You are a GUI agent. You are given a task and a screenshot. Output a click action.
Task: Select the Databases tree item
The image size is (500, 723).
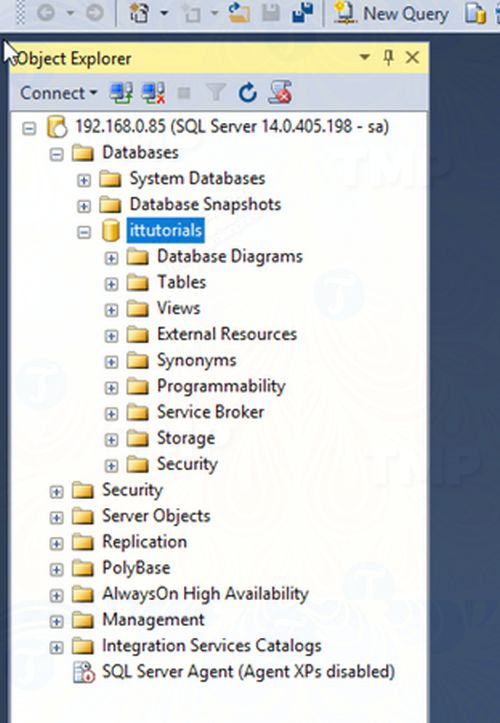click(x=140, y=153)
